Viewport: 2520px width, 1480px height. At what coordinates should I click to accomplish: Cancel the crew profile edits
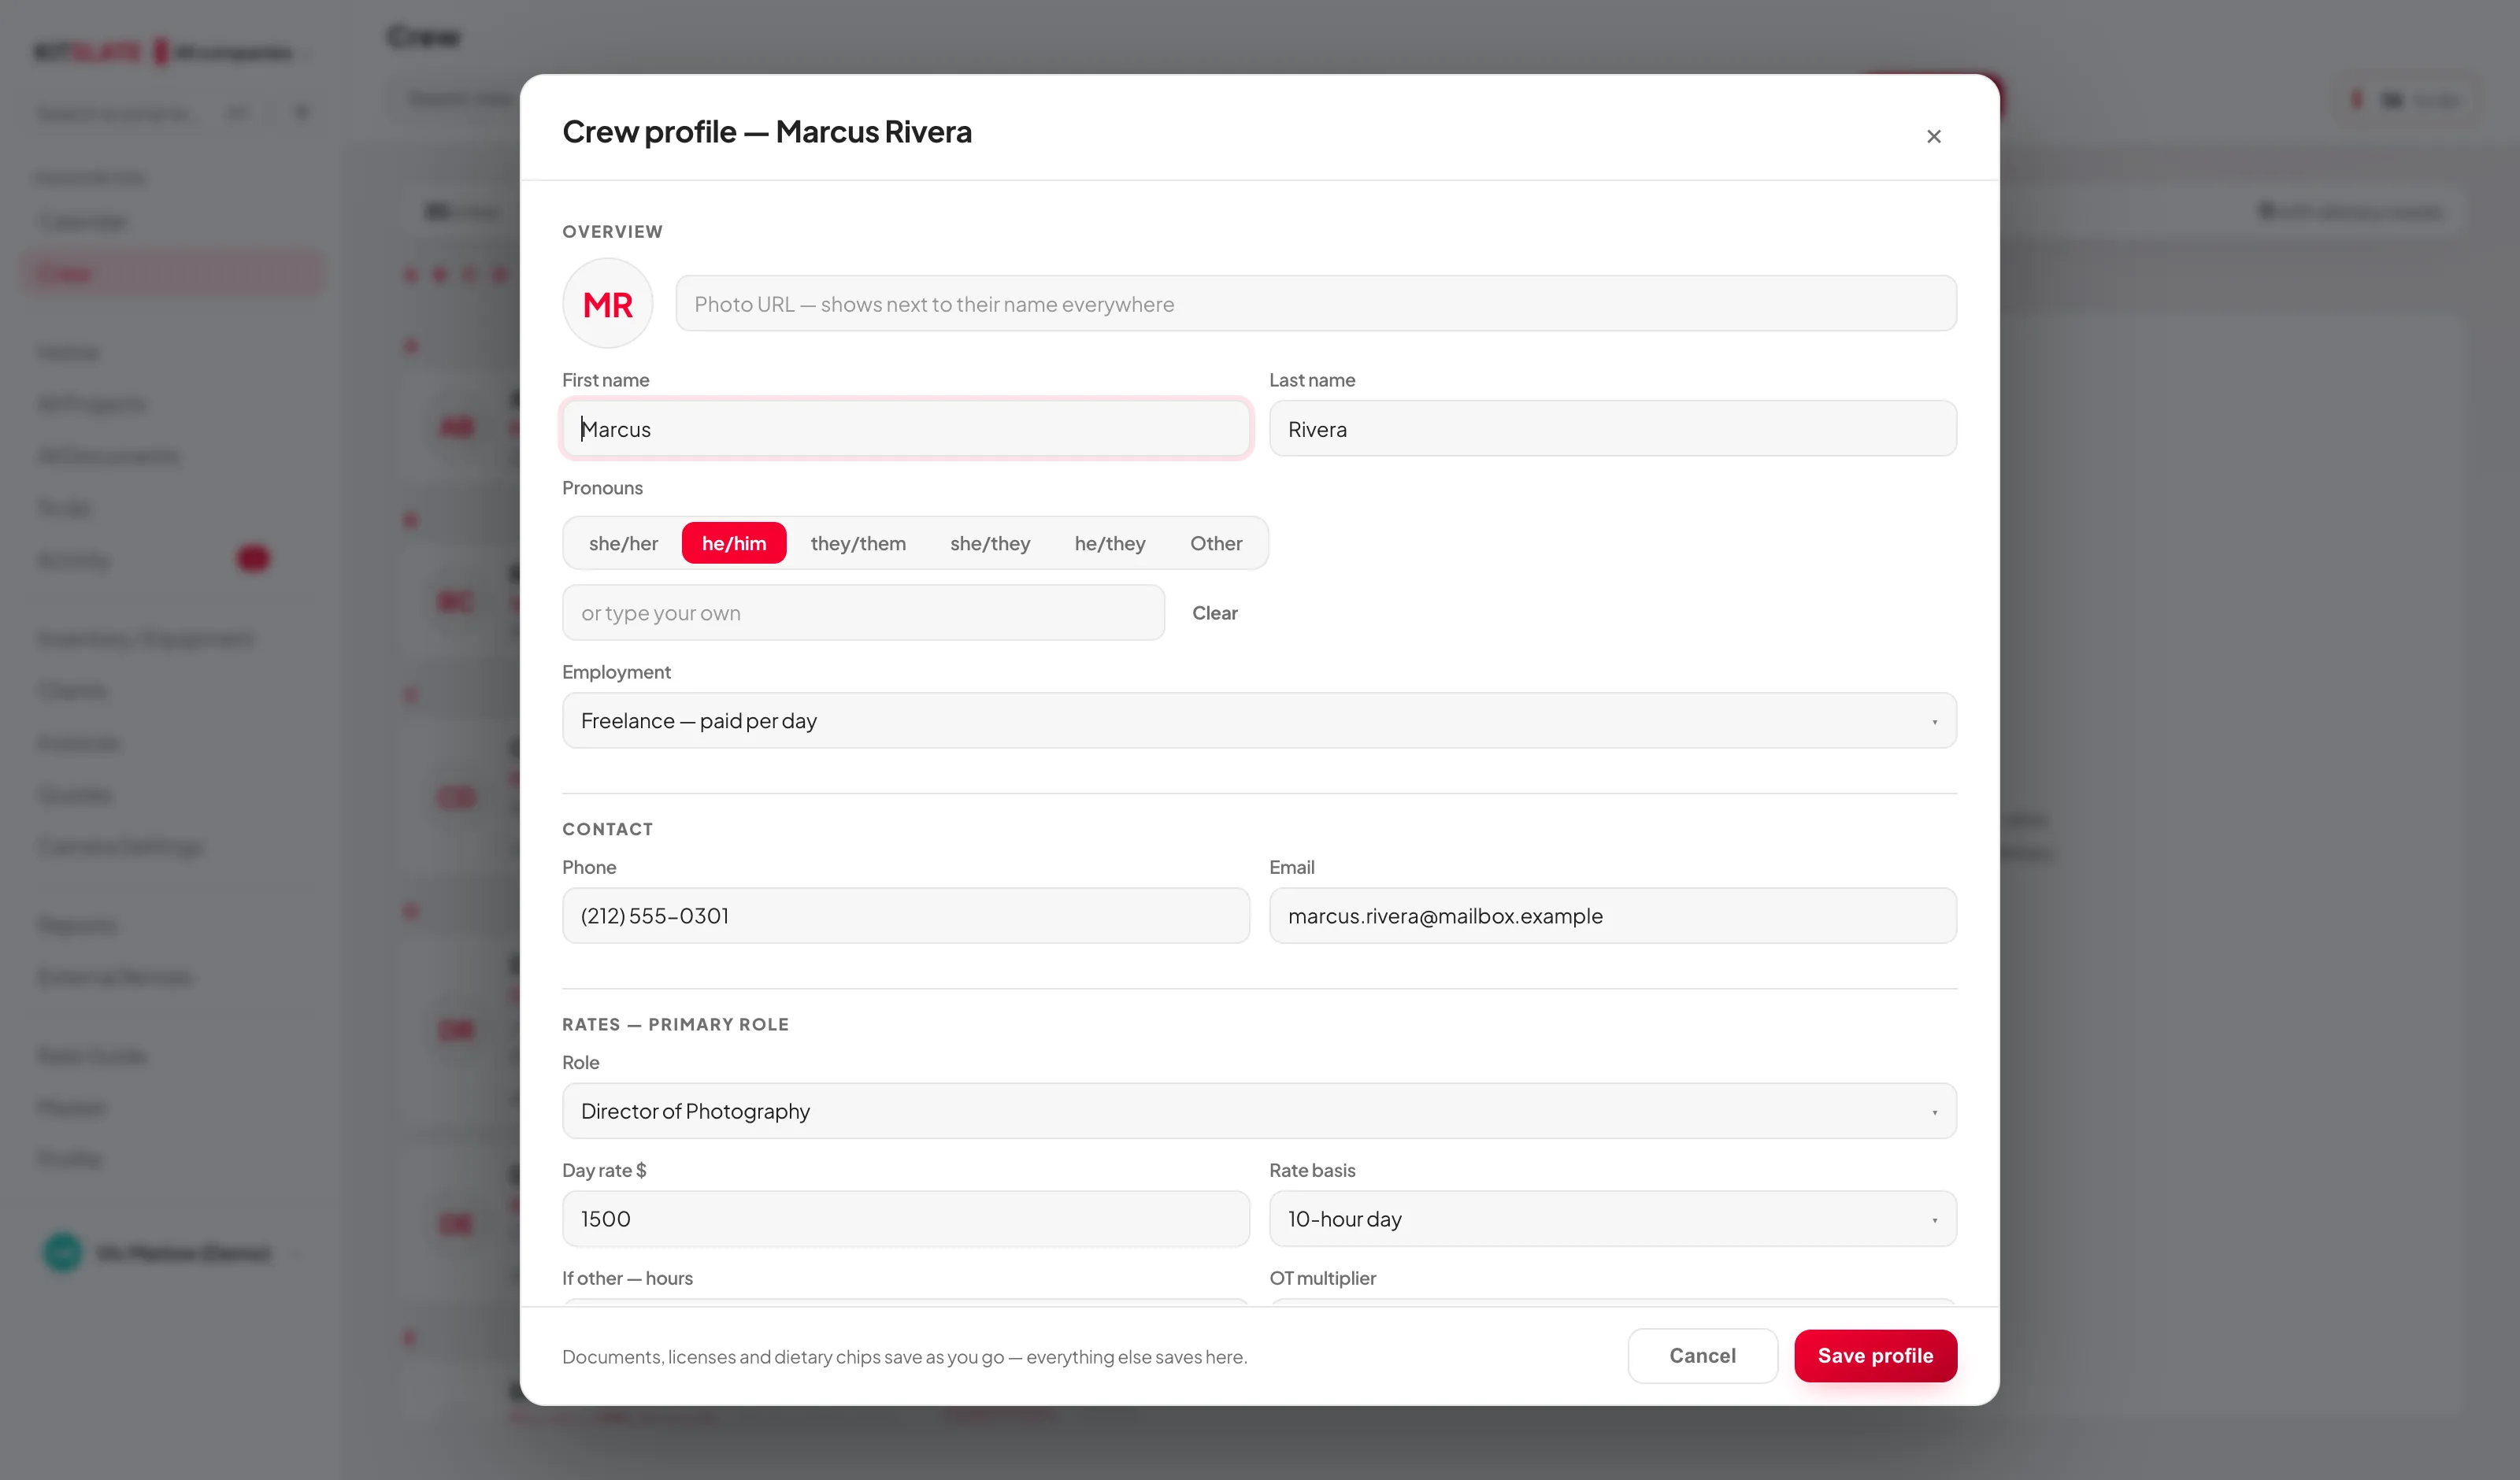point(1702,1356)
